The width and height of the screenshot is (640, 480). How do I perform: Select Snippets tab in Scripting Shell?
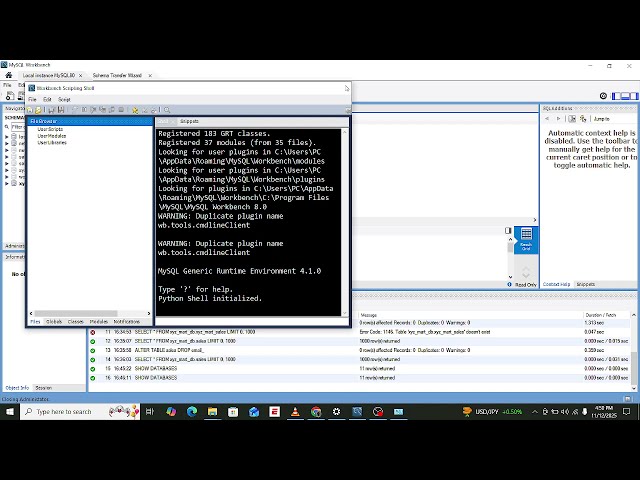tap(189, 121)
